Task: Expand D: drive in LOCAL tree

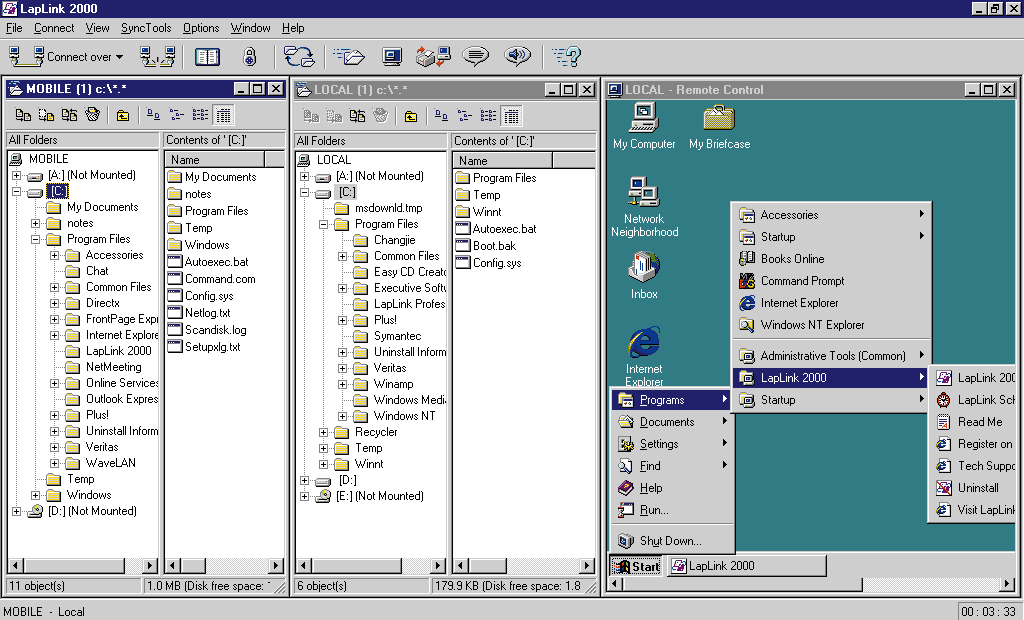Action: pyautogui.click(x=304, y=480)
